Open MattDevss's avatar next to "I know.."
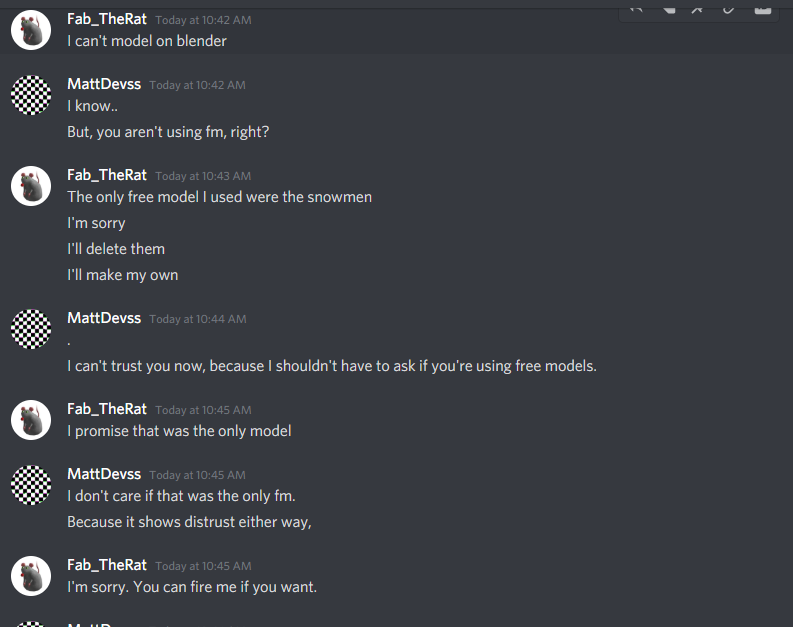 pos(31,95)
